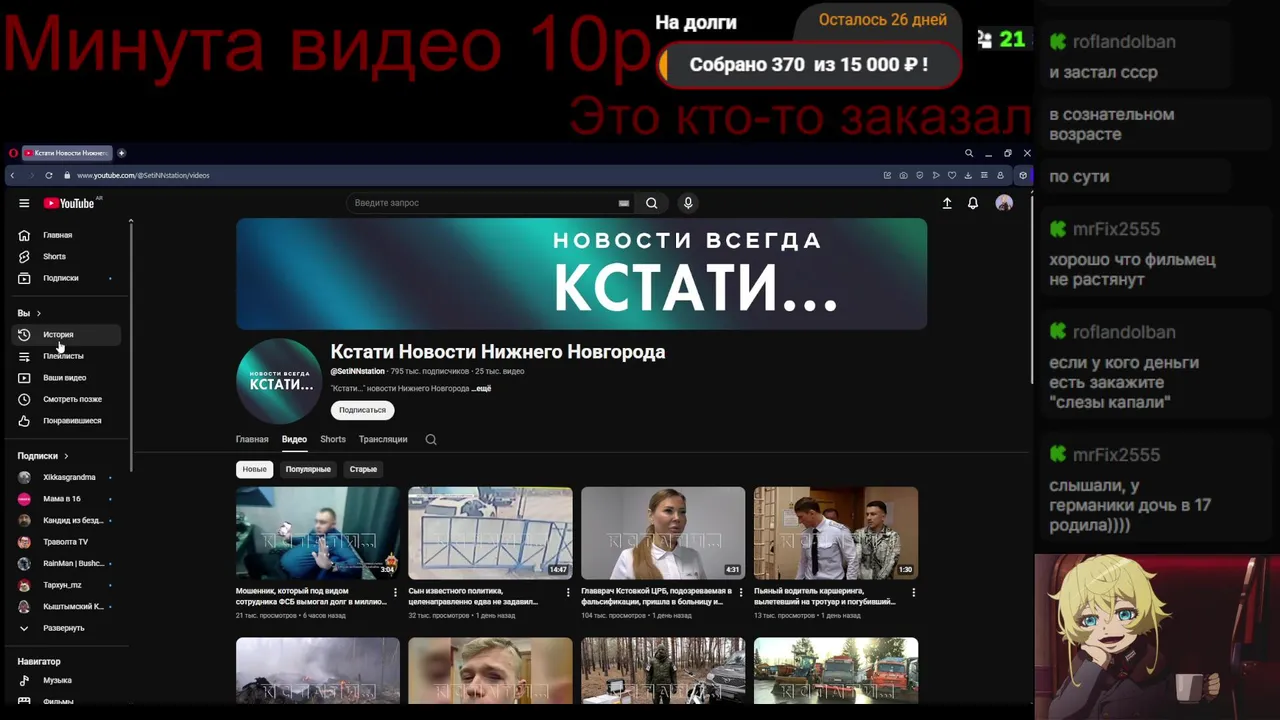Open the on-screen keyboard icon in search box

[624, 203]
